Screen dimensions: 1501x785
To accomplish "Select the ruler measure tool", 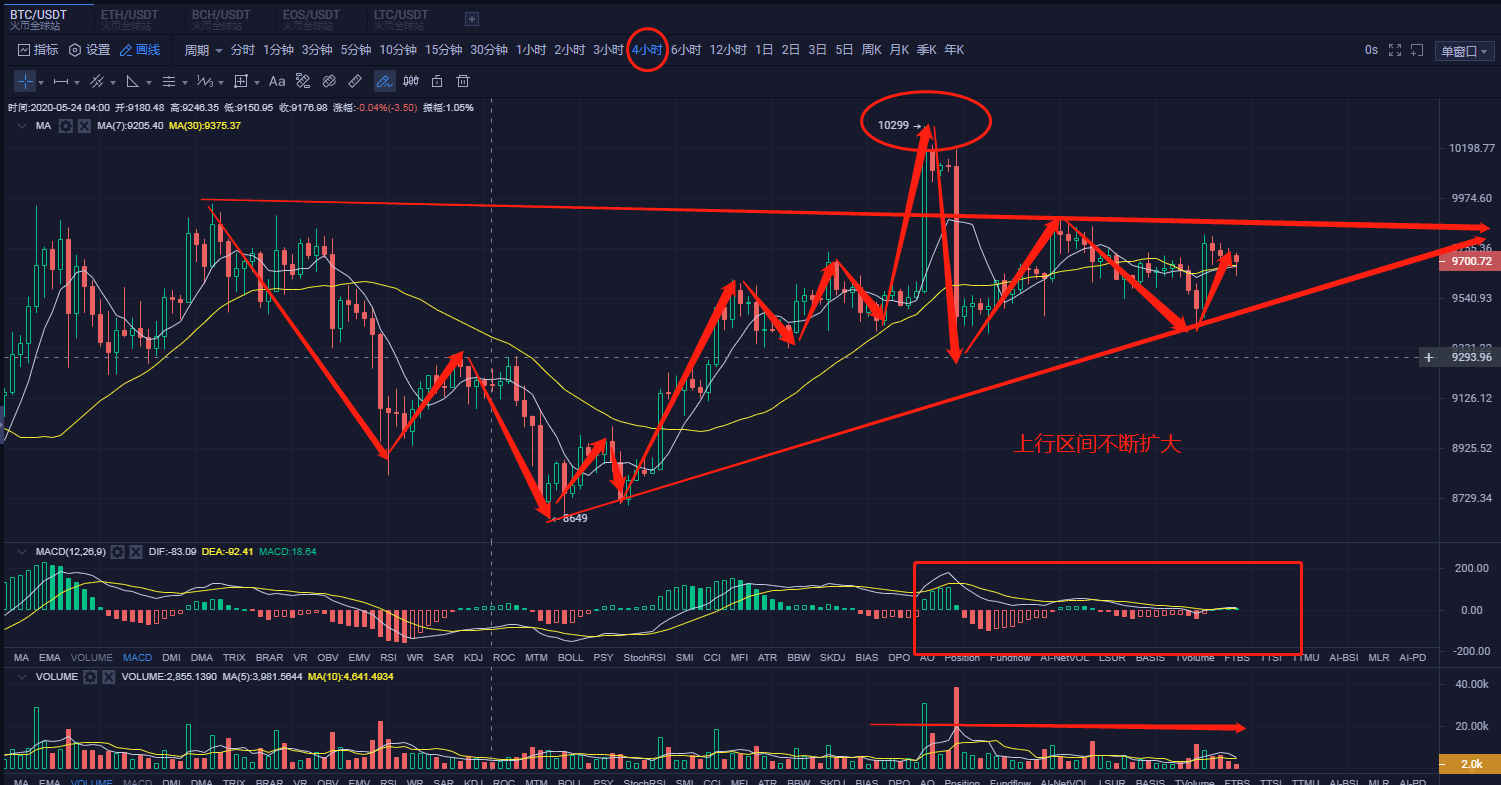I will click(x=355, y=81).
